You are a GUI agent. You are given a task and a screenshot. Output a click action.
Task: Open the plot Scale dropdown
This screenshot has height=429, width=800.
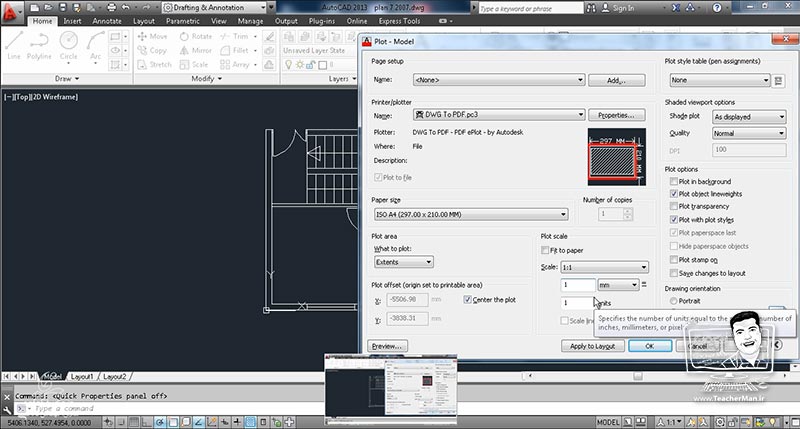pos(604,267)
